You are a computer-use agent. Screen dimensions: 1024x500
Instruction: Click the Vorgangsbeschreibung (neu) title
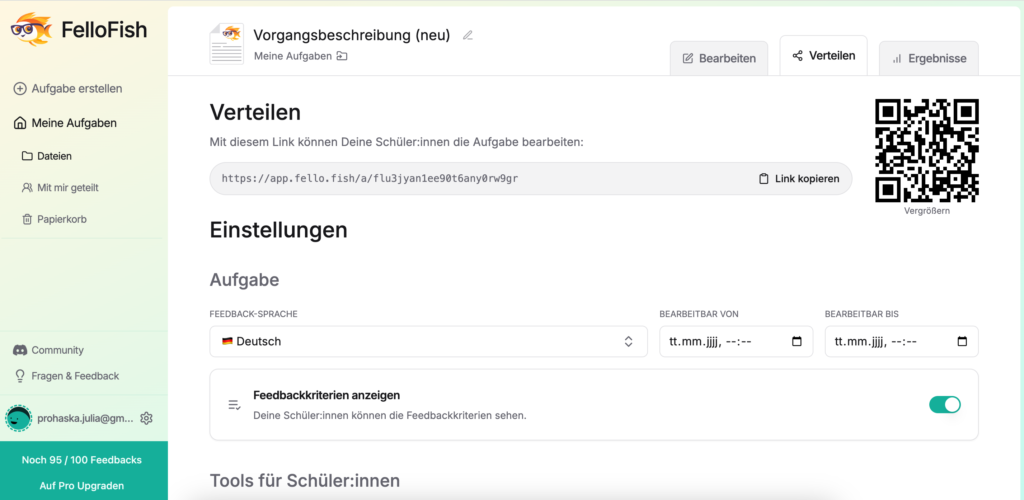click(351, 35)
